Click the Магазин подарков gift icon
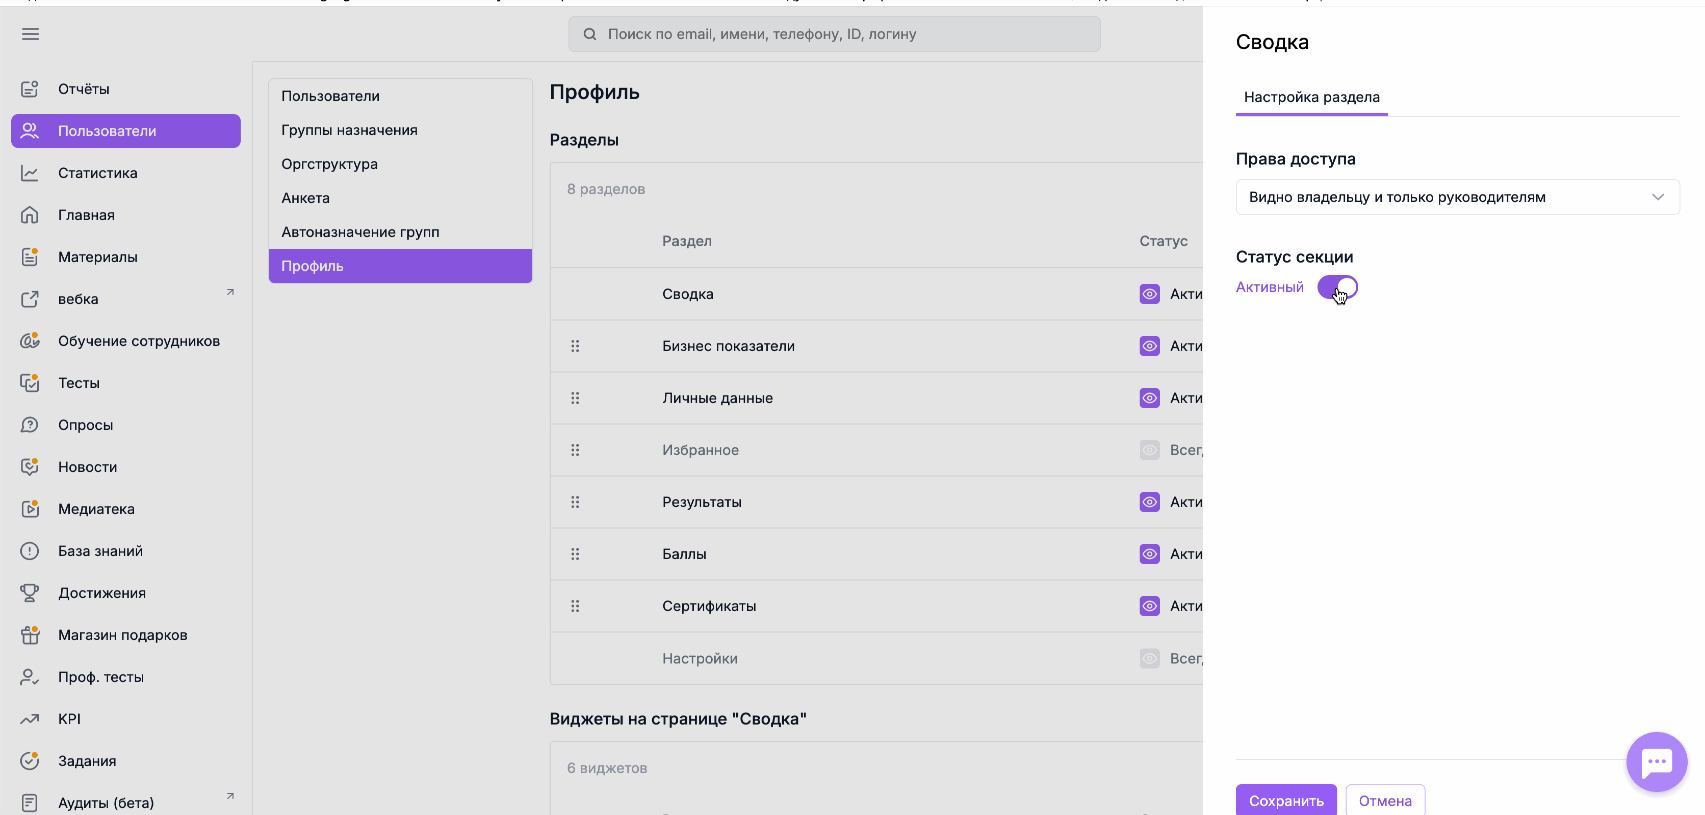This screenshot has width=1705, height=815. pos(30,635)
